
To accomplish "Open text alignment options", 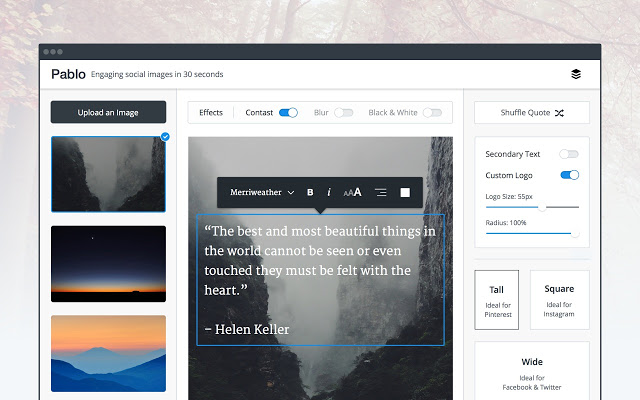I will pos(380,192).
